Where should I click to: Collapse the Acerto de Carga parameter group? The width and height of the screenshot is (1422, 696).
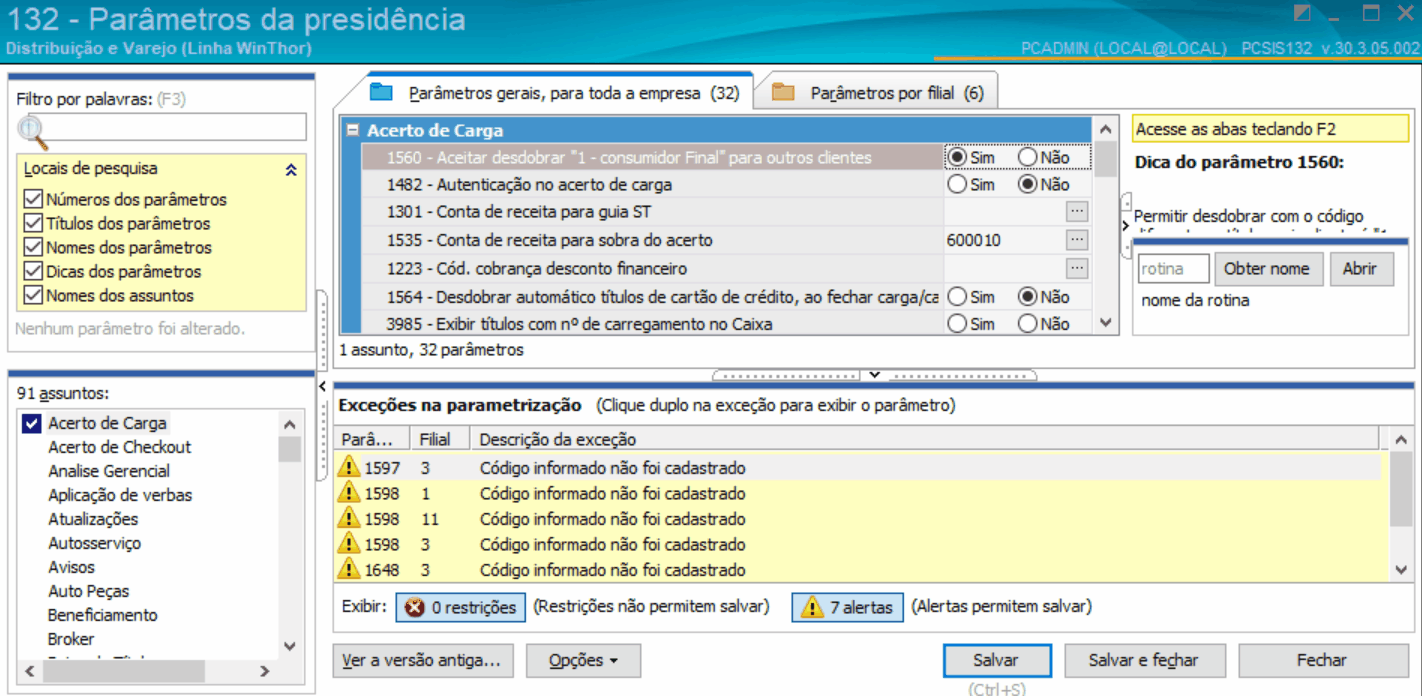[x=352, y=130]
